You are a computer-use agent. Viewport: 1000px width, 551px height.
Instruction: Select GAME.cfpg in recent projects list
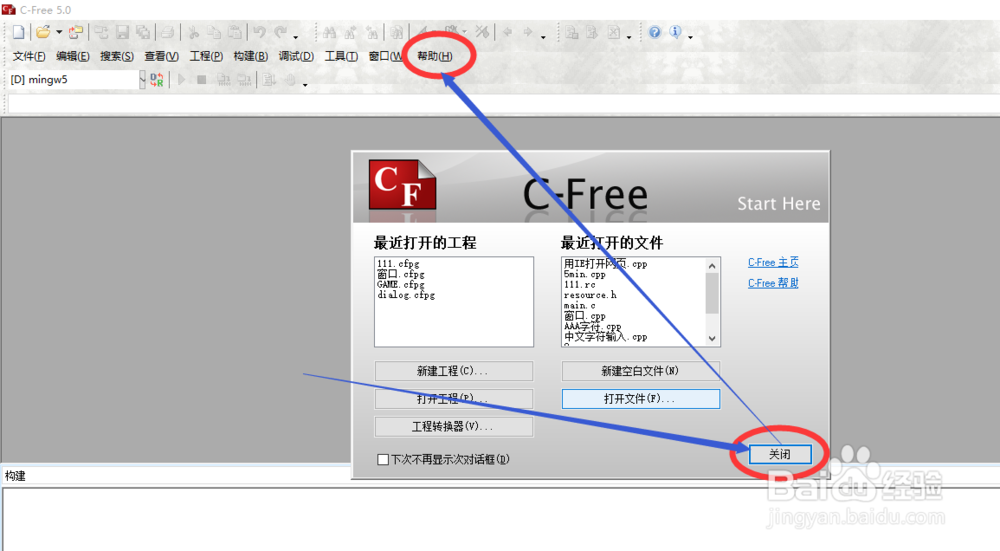(401, 284)
